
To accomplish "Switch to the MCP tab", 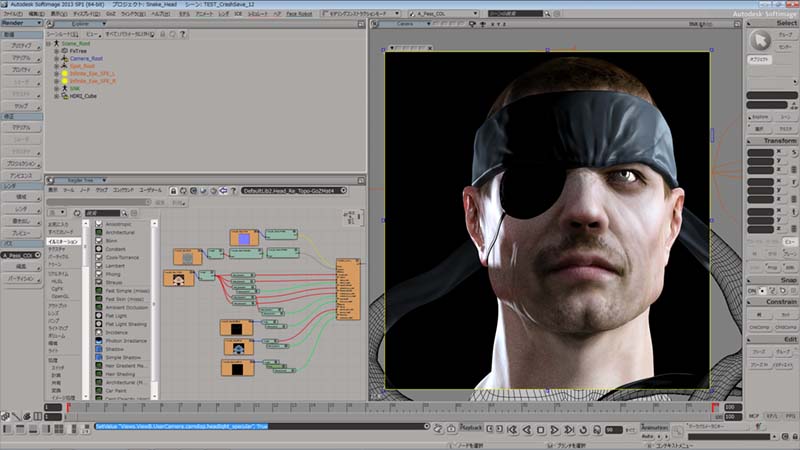I will point(754,416).
